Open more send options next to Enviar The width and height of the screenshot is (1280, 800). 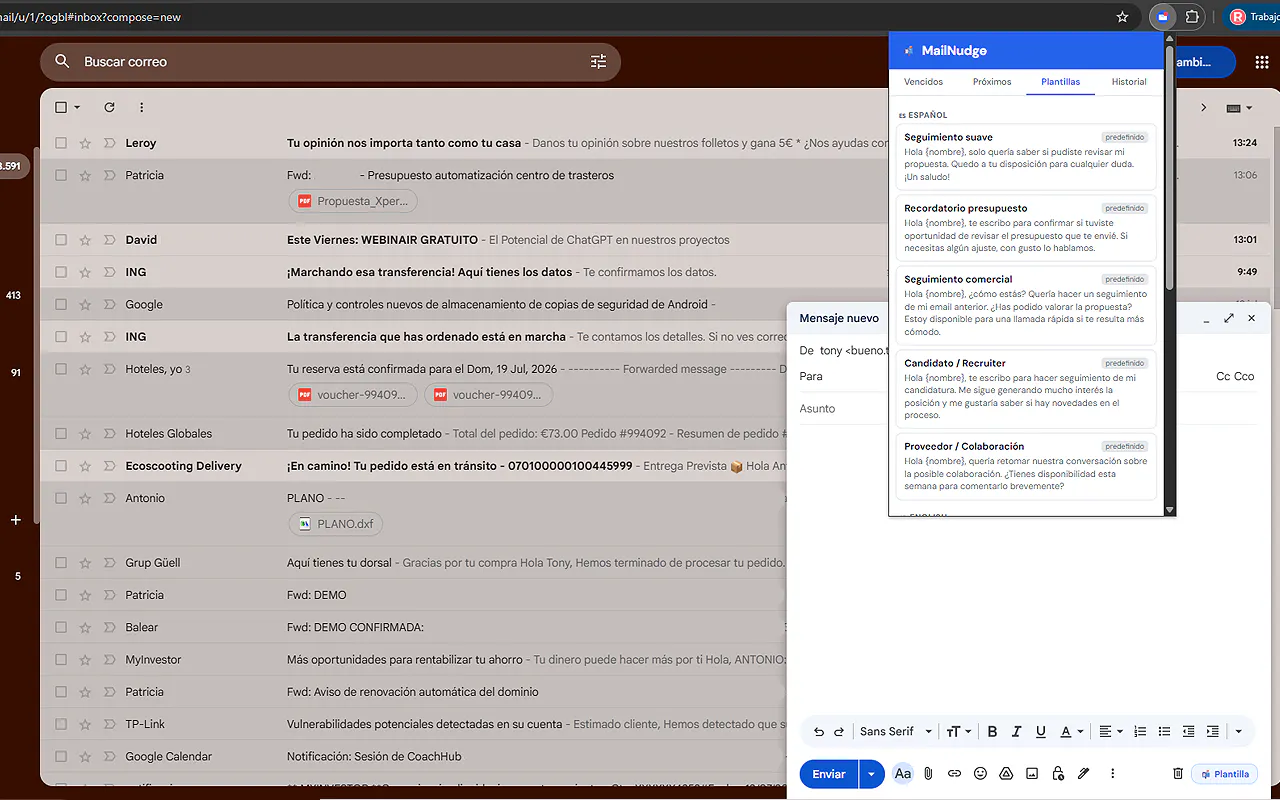point(872,774)
